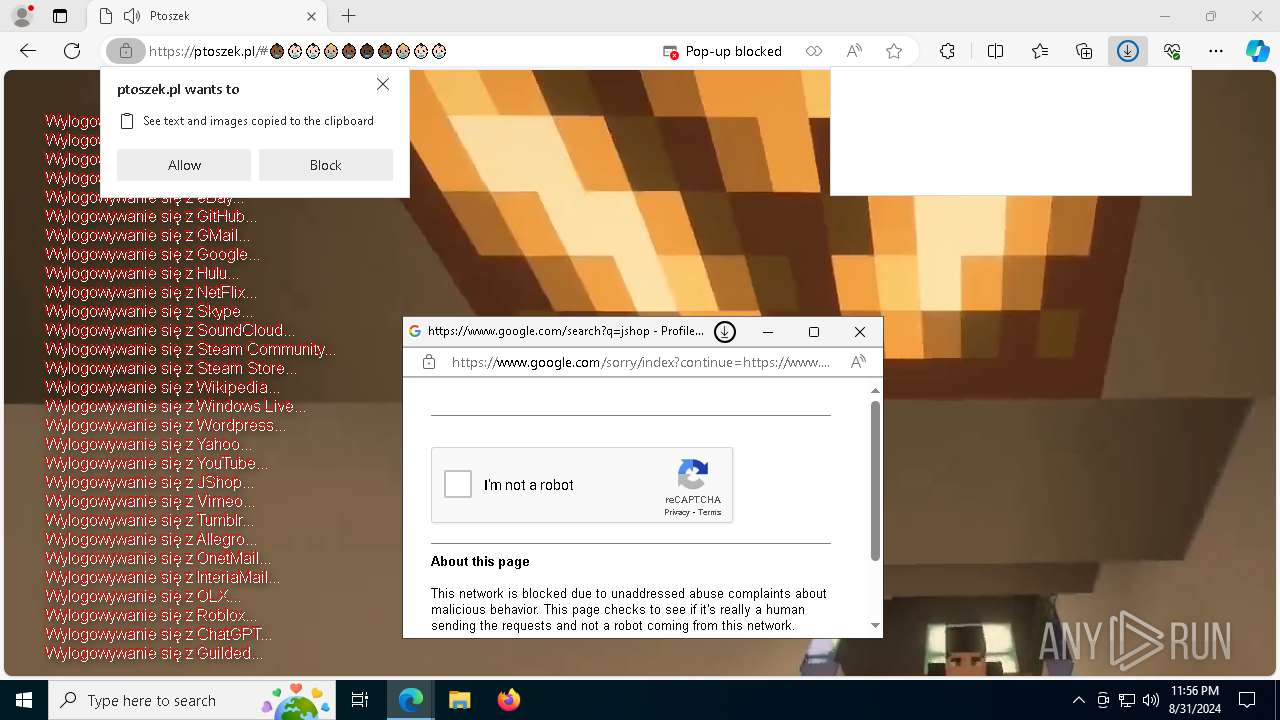Click lock icon in Google popup window
The height and width of the screenshot is (720, 1280).
click(x=429, y=362)
